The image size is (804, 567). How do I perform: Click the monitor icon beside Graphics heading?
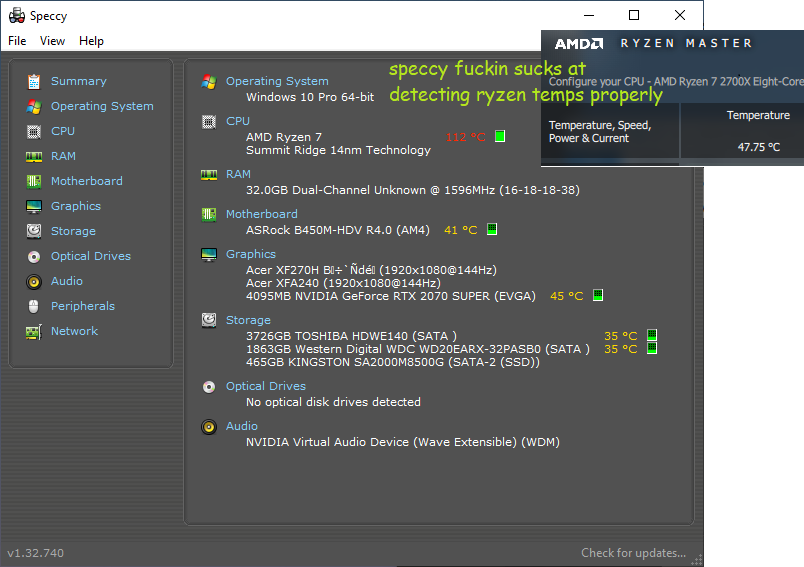[209, 255]
